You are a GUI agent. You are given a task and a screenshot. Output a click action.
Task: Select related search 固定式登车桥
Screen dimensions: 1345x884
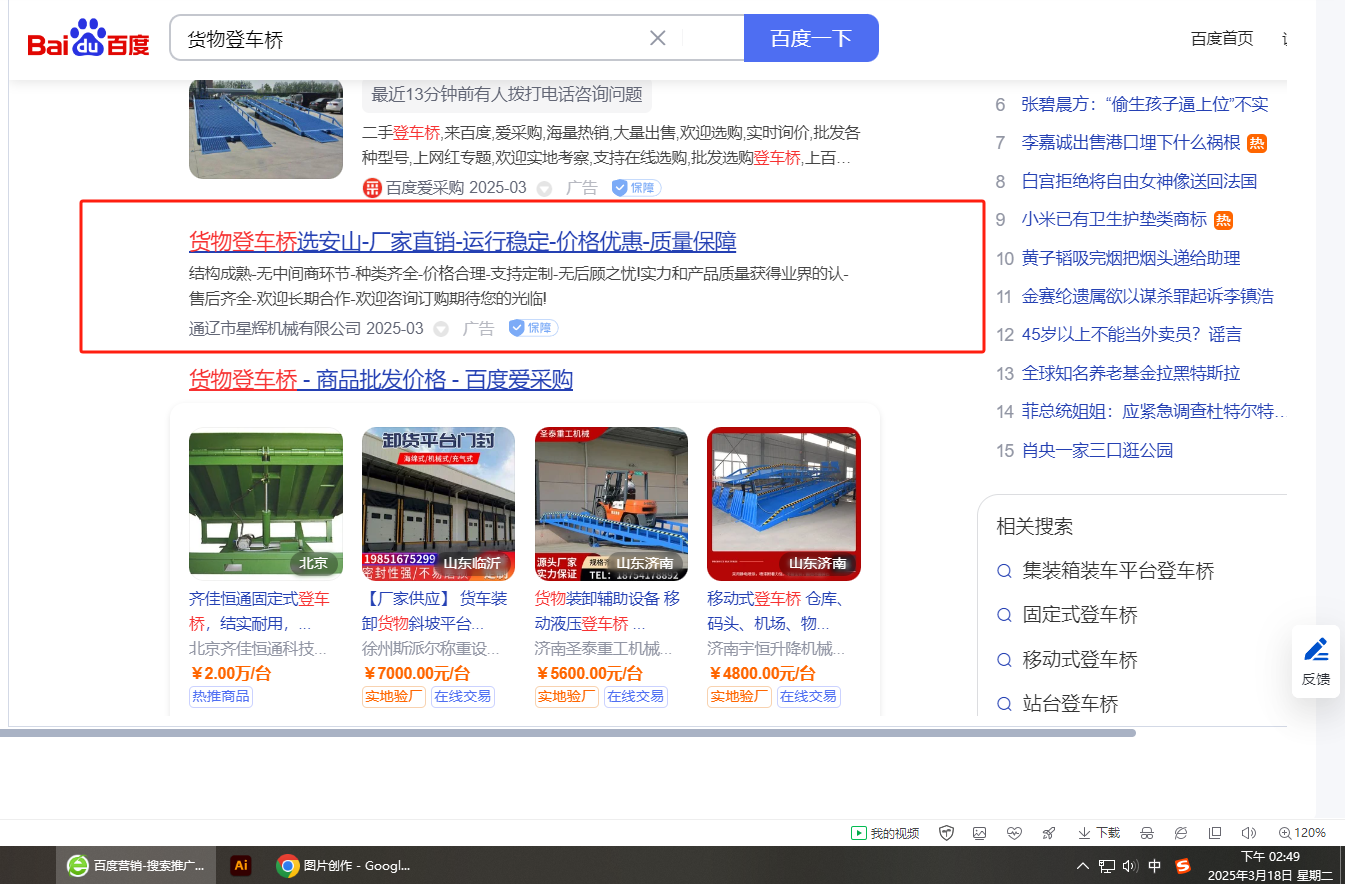[1079, 615]
